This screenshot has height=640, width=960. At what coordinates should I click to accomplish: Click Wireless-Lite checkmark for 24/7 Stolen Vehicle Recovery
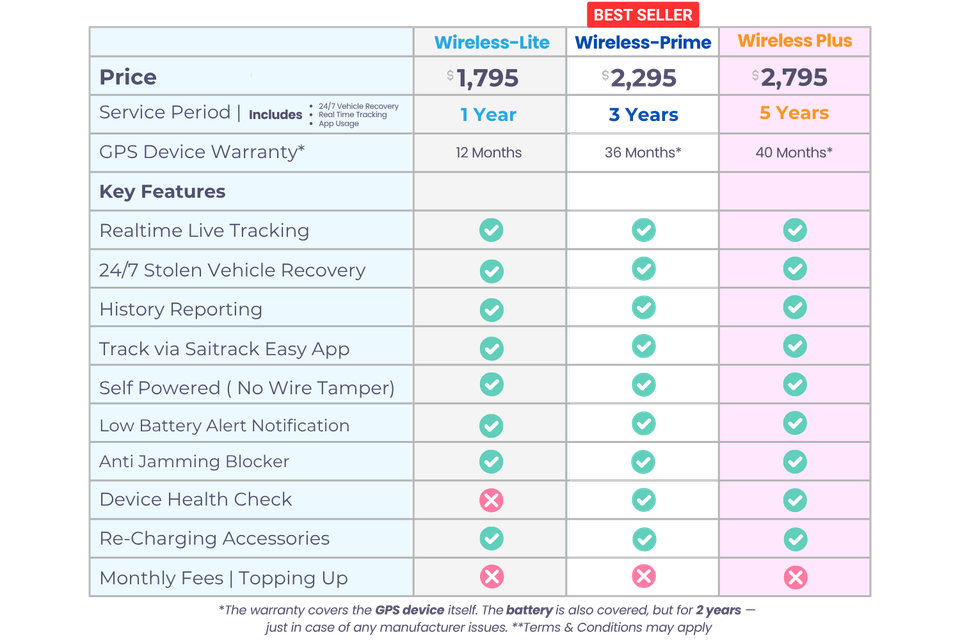click(x=491, y=271)
